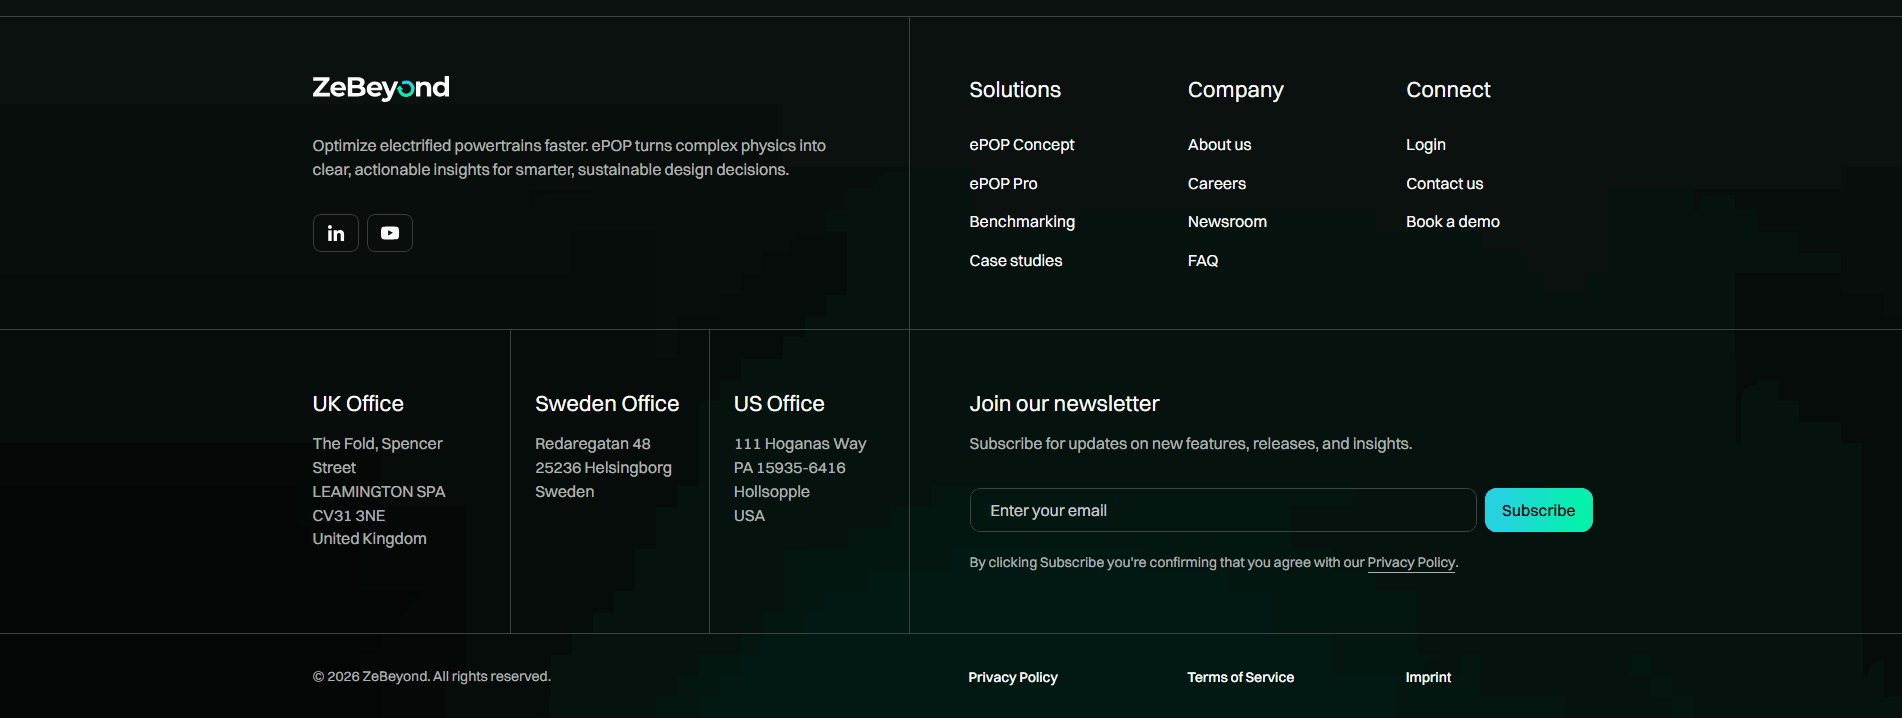Open Contact us page

point(1444,184)
